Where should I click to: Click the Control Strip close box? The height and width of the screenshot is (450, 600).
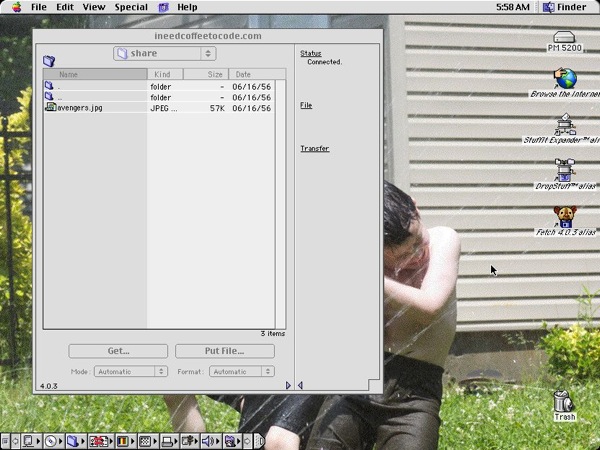(5, 441)
